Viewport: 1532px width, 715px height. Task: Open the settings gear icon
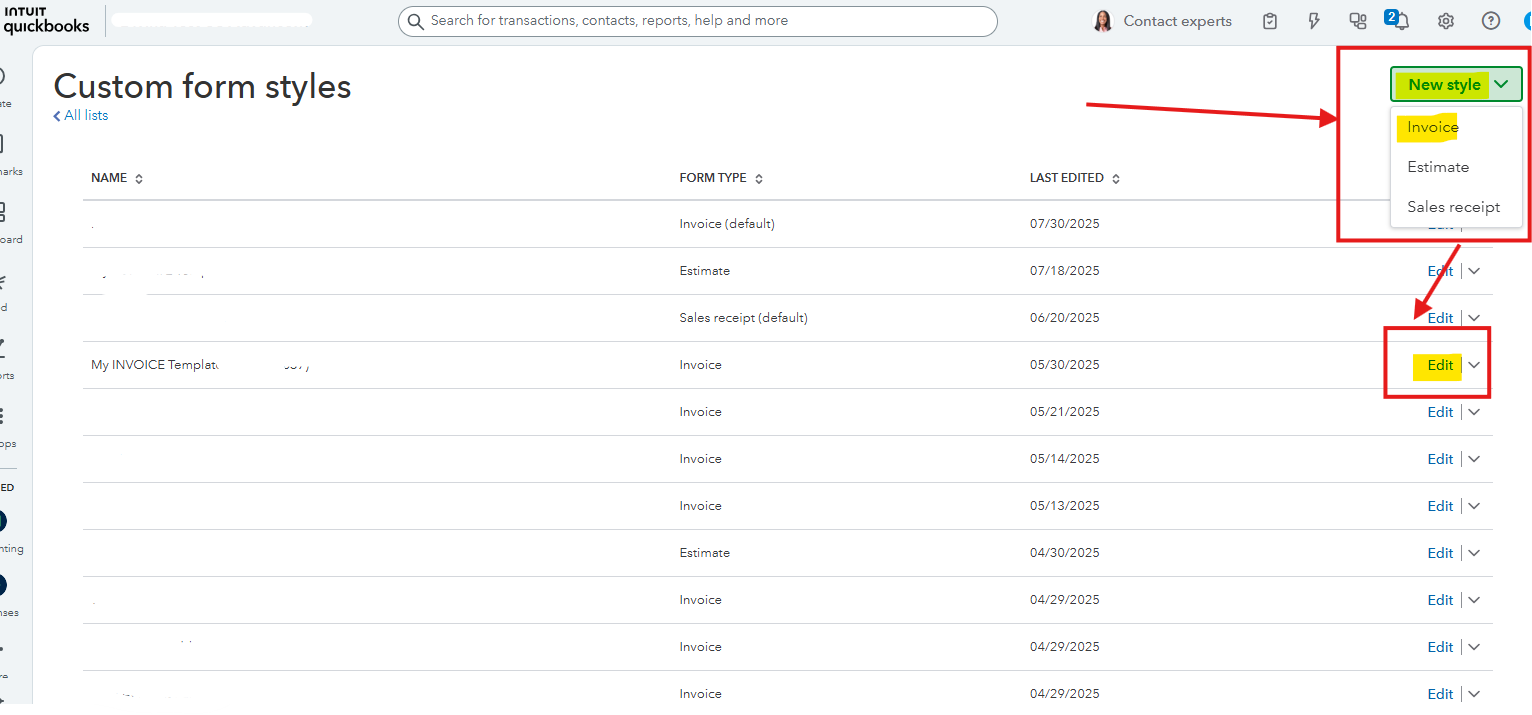click(x=1446, y=21)
